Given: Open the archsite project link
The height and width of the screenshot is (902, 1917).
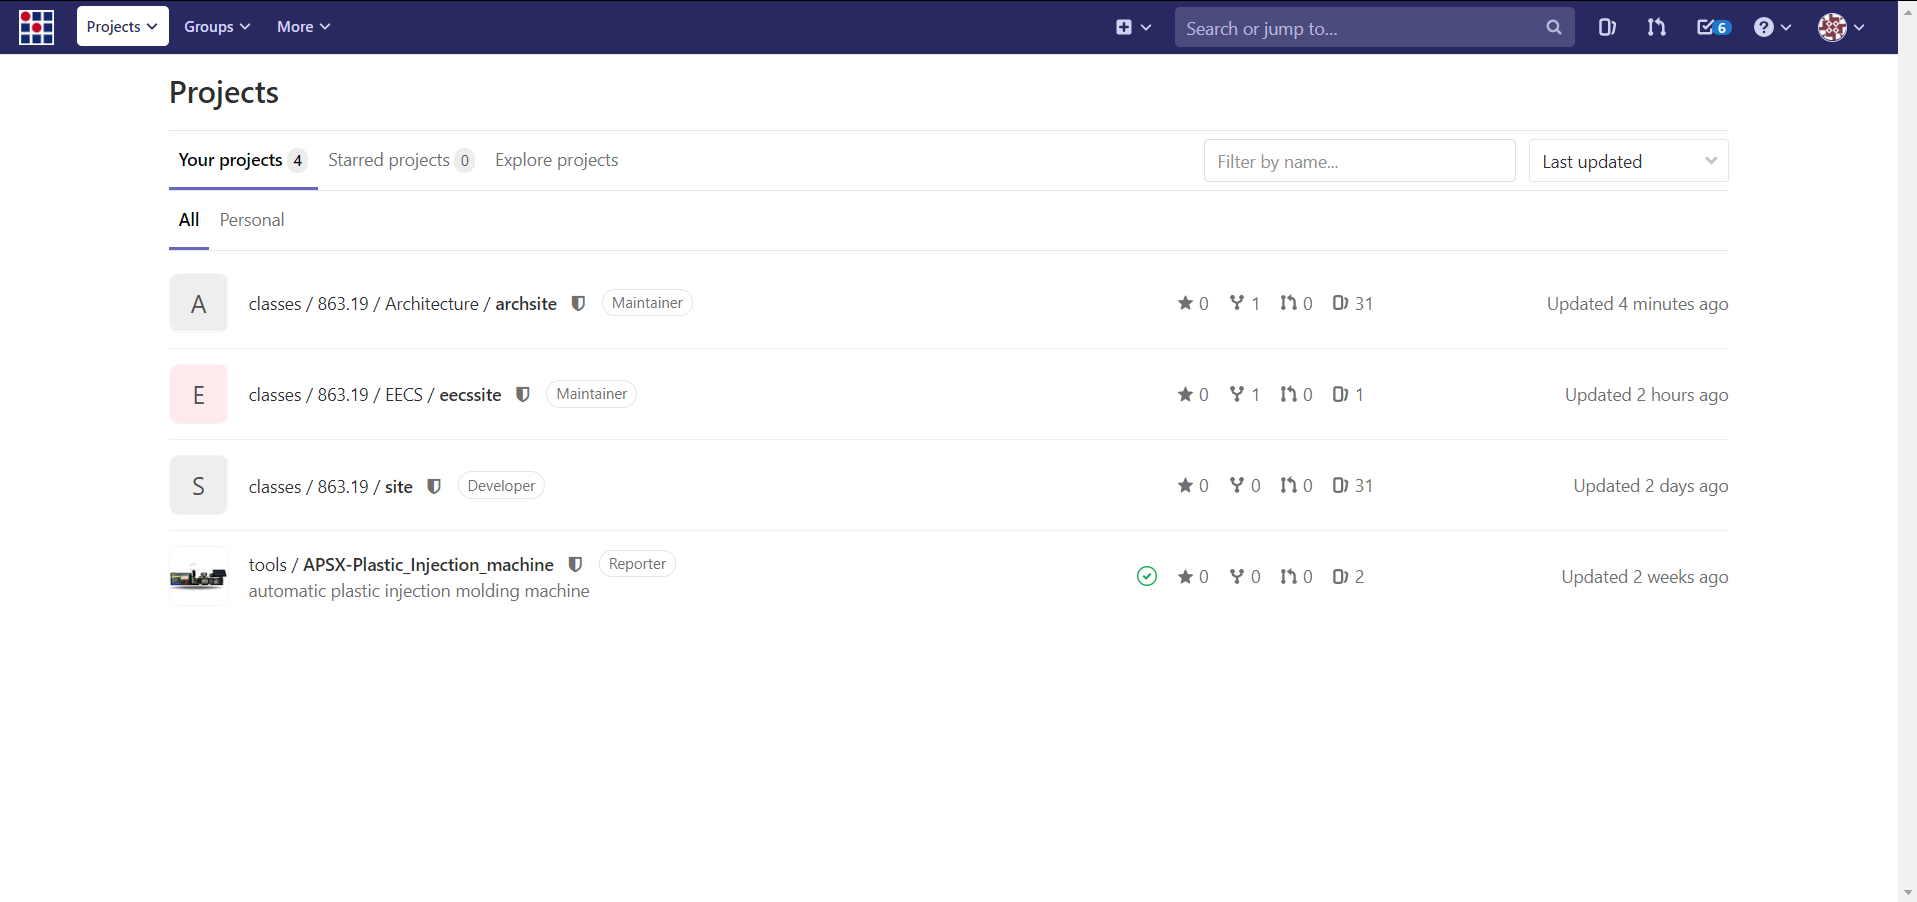Looking at the screenshot, I should (x=525, y=304).
